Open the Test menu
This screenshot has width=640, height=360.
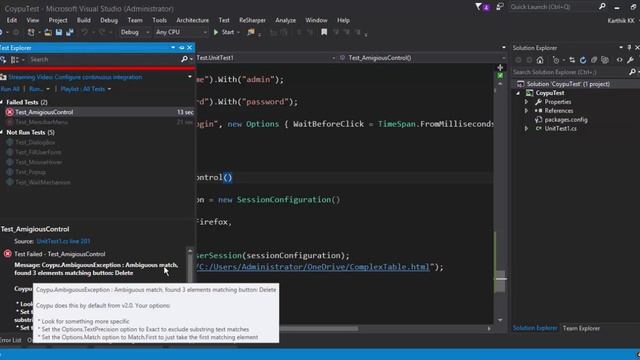tap(224, 20)
